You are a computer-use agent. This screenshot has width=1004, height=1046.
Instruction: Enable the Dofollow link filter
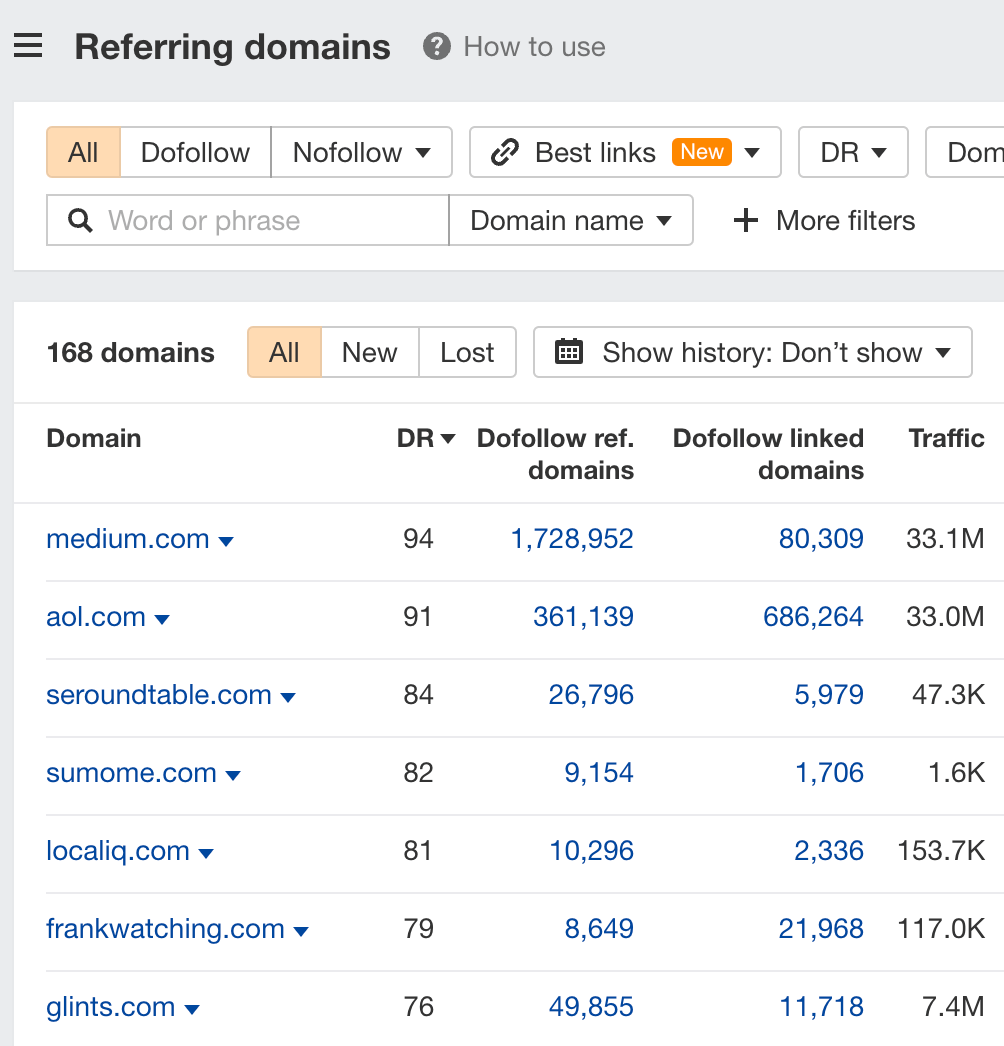[x=195, y=152]
